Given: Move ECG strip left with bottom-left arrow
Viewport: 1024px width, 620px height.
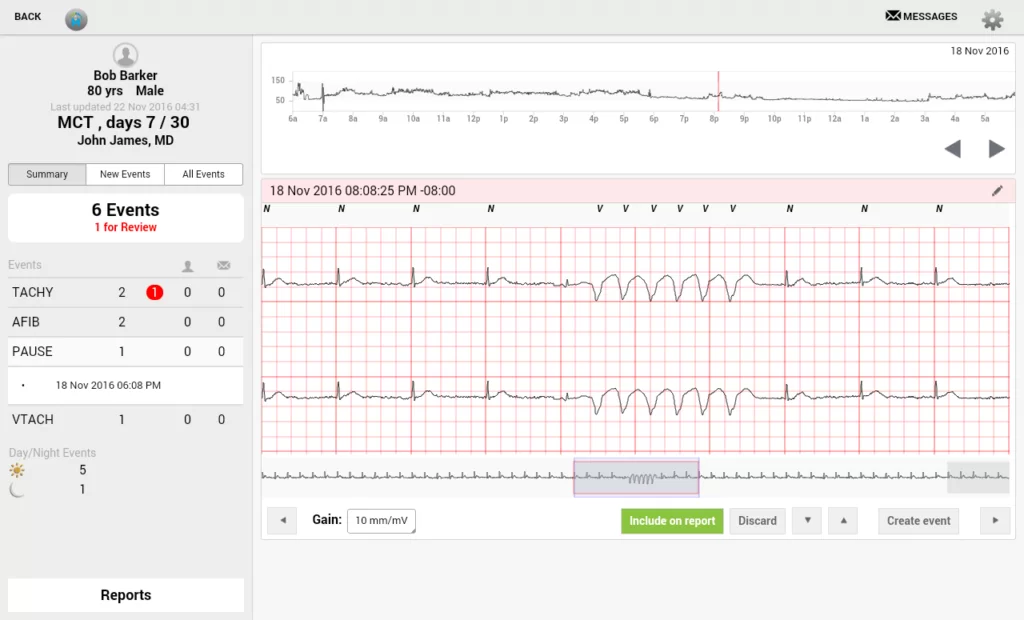Looking at the screenshot, I should 282,521.
